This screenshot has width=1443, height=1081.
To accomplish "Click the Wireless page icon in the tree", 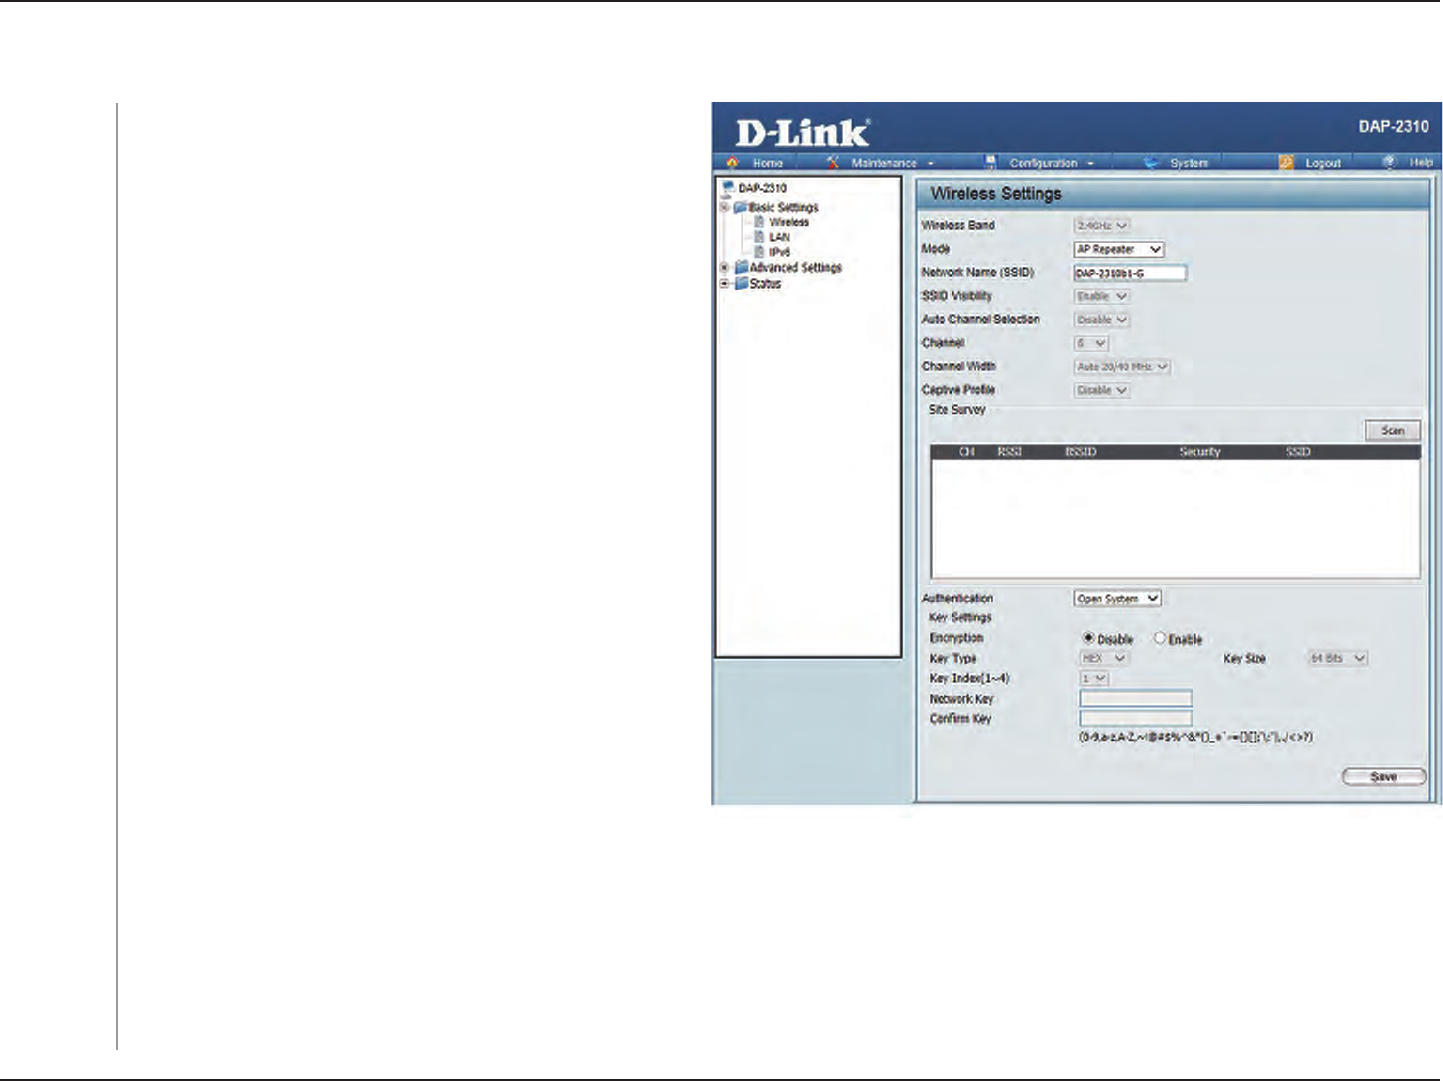I will [x=760, y=222].
